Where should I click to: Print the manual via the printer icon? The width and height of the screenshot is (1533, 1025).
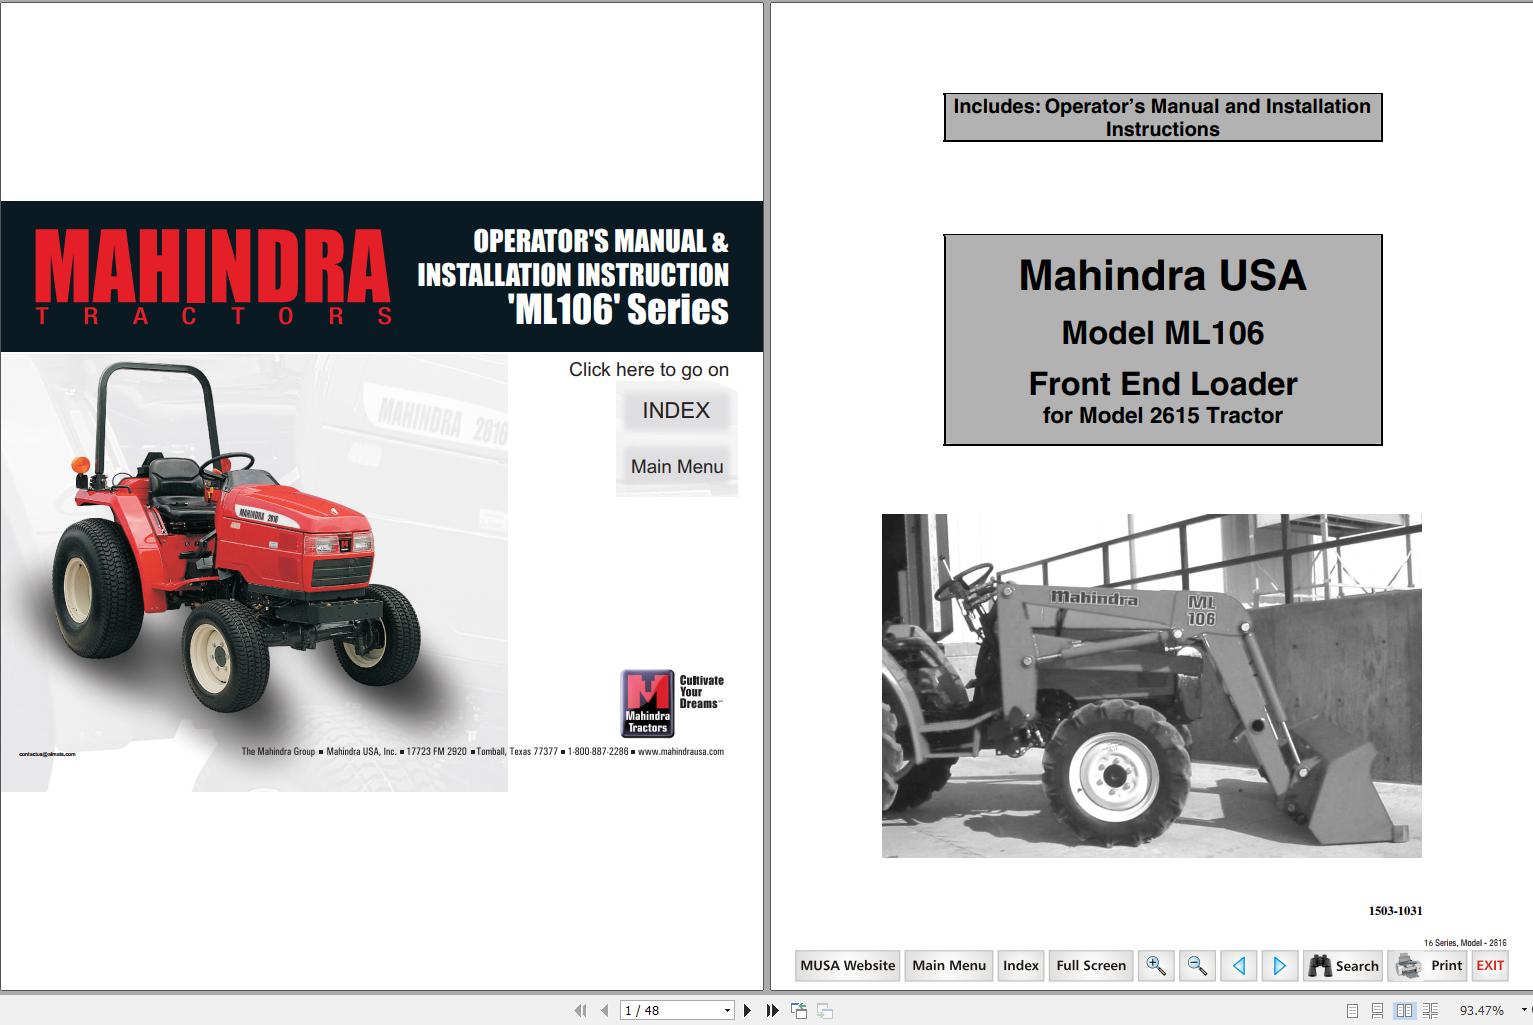coord(1408,965)
